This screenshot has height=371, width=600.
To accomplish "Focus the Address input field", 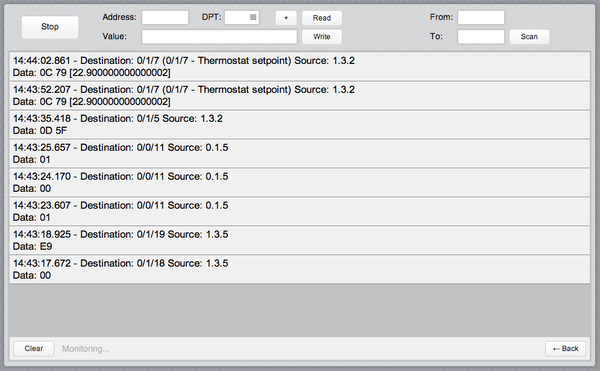I will coord(165,17).
